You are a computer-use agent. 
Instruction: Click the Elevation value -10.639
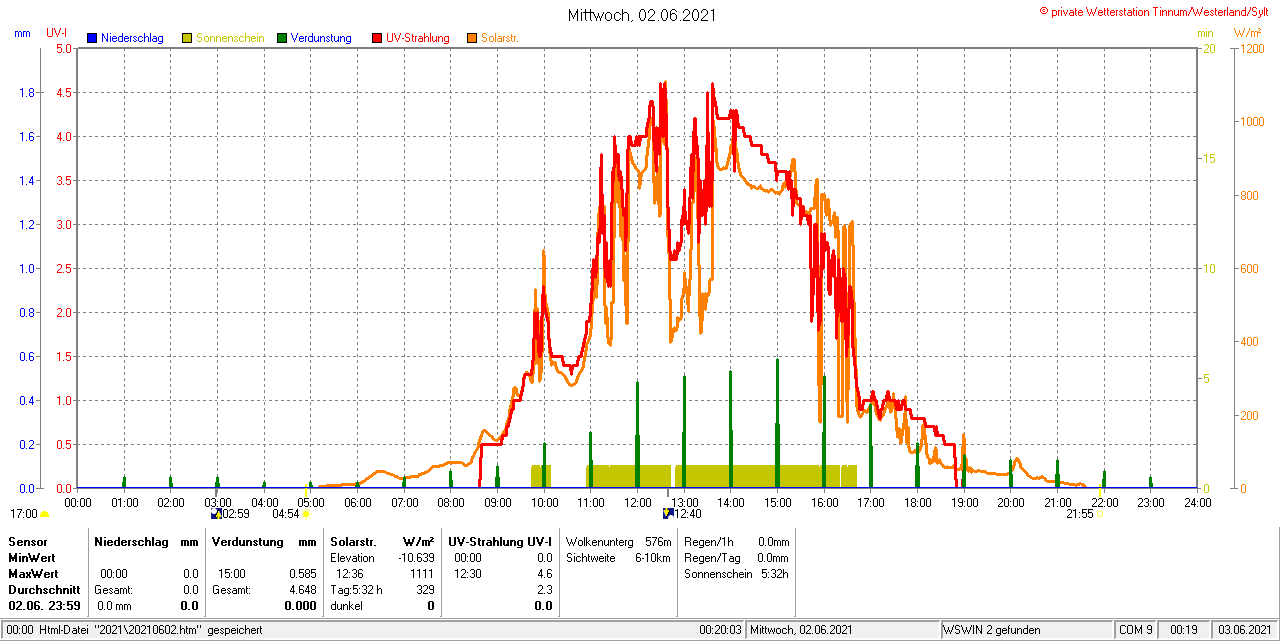point(415,557)
